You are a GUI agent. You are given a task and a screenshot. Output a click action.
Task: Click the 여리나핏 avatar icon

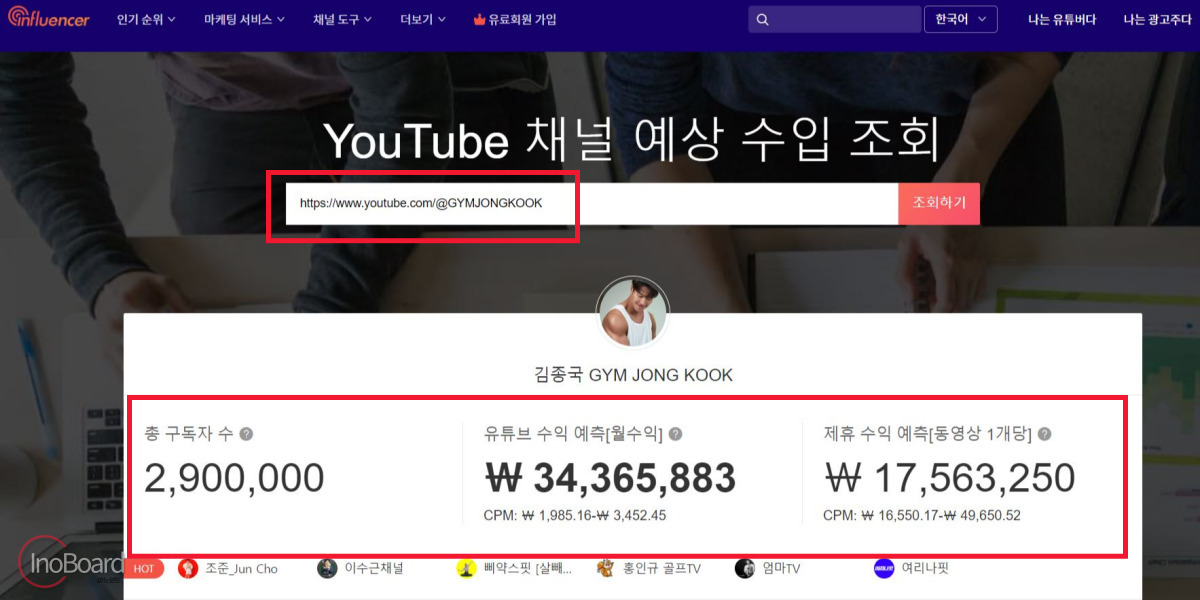click(883, 568)
